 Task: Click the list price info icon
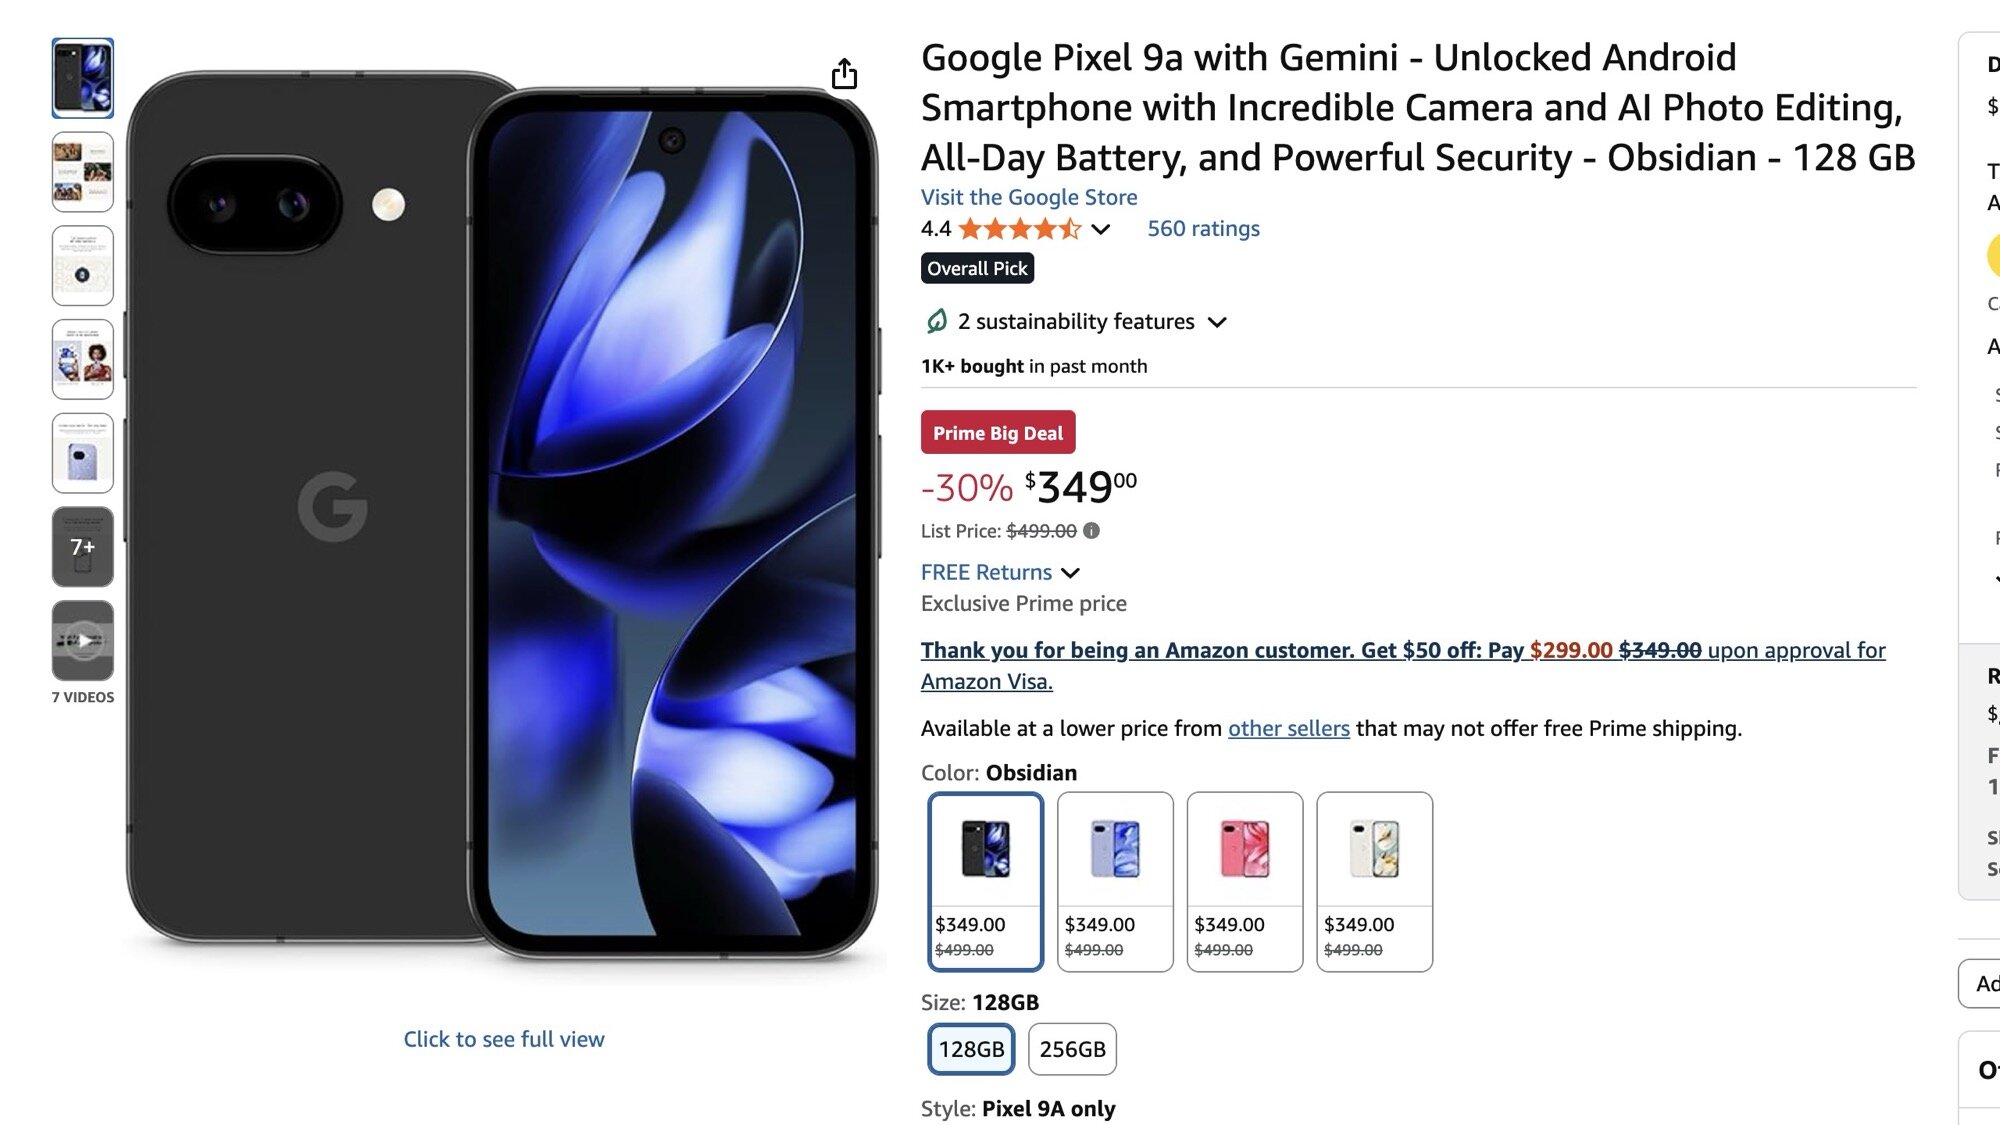point(1092,531)
